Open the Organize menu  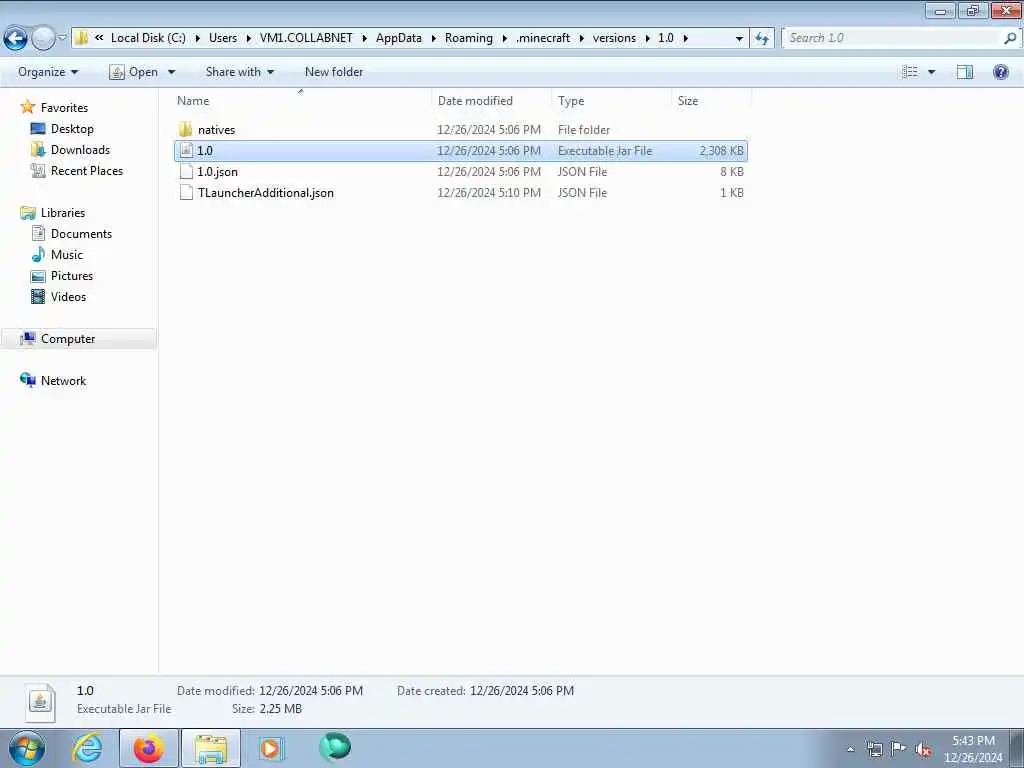pos(48,72)
